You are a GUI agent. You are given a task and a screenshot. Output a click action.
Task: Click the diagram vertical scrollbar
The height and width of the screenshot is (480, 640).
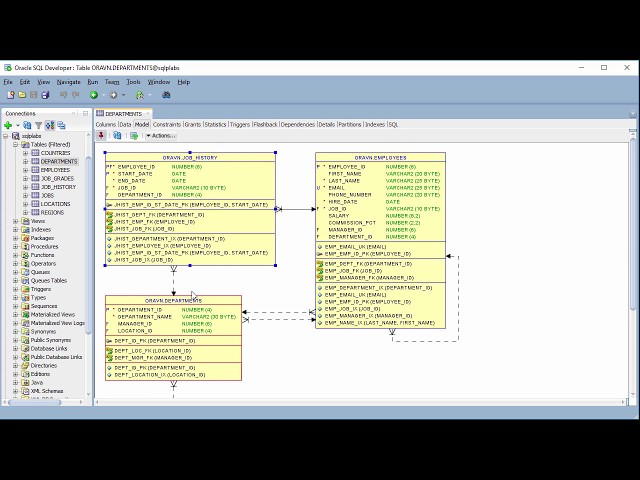[x=633, y=224]
